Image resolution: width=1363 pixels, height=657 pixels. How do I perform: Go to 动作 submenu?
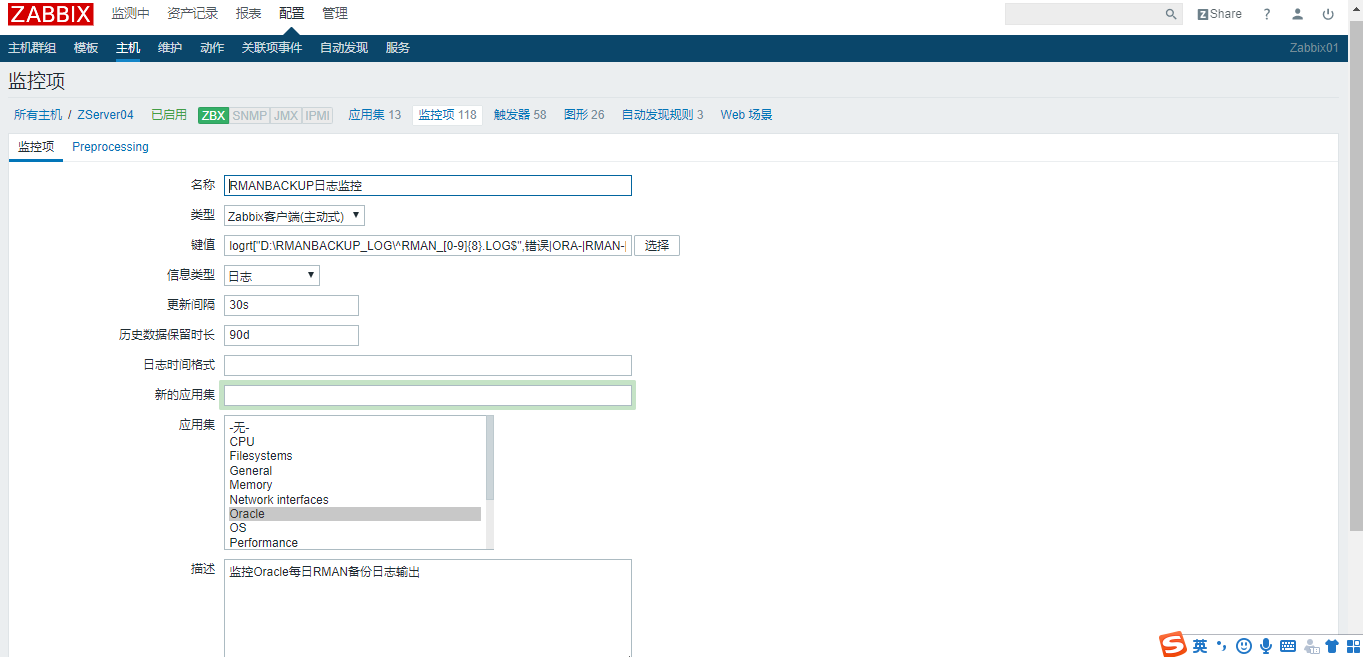212,48
